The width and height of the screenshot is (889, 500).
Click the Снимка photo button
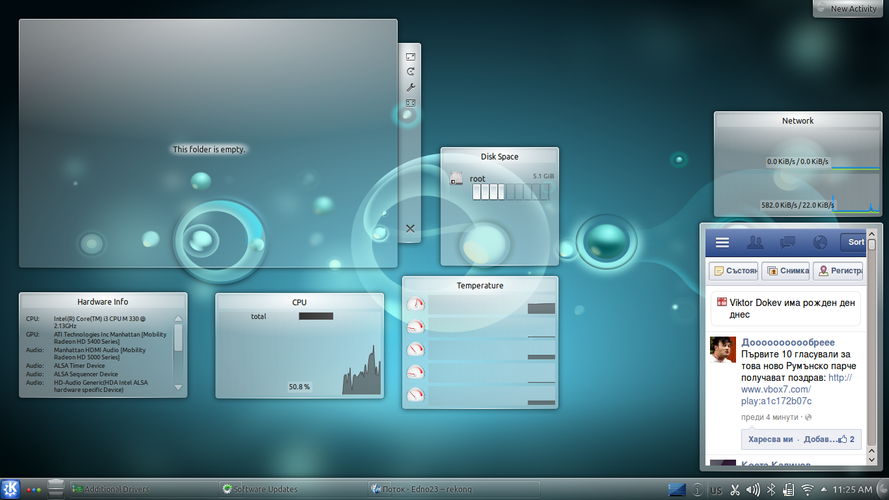coord(787,271)
